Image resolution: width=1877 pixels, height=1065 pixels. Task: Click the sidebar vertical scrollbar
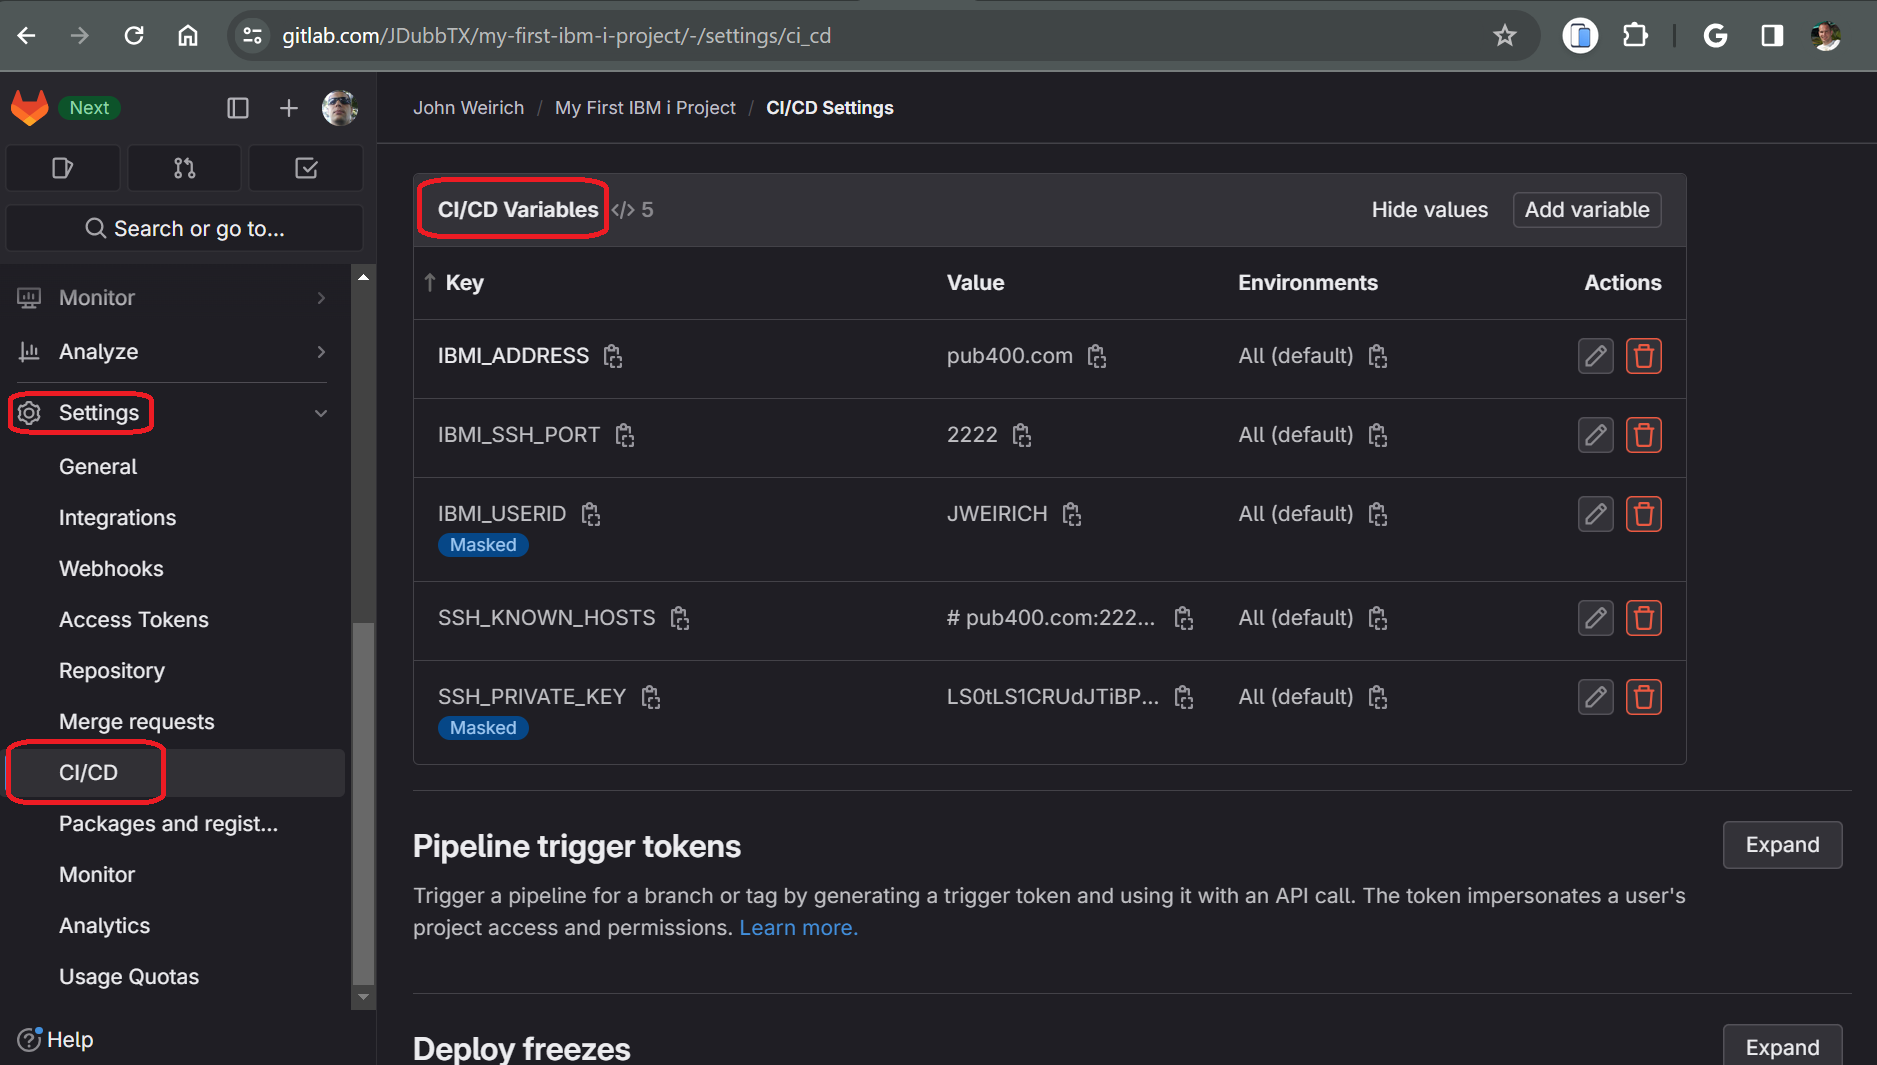(364, 804)
